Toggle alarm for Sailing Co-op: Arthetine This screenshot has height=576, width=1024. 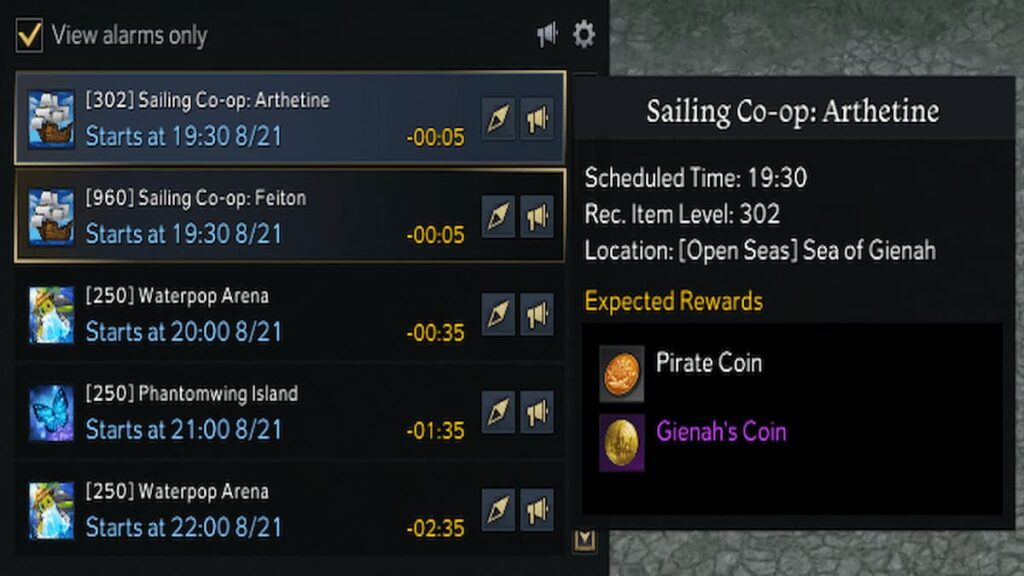coord(537,120)
